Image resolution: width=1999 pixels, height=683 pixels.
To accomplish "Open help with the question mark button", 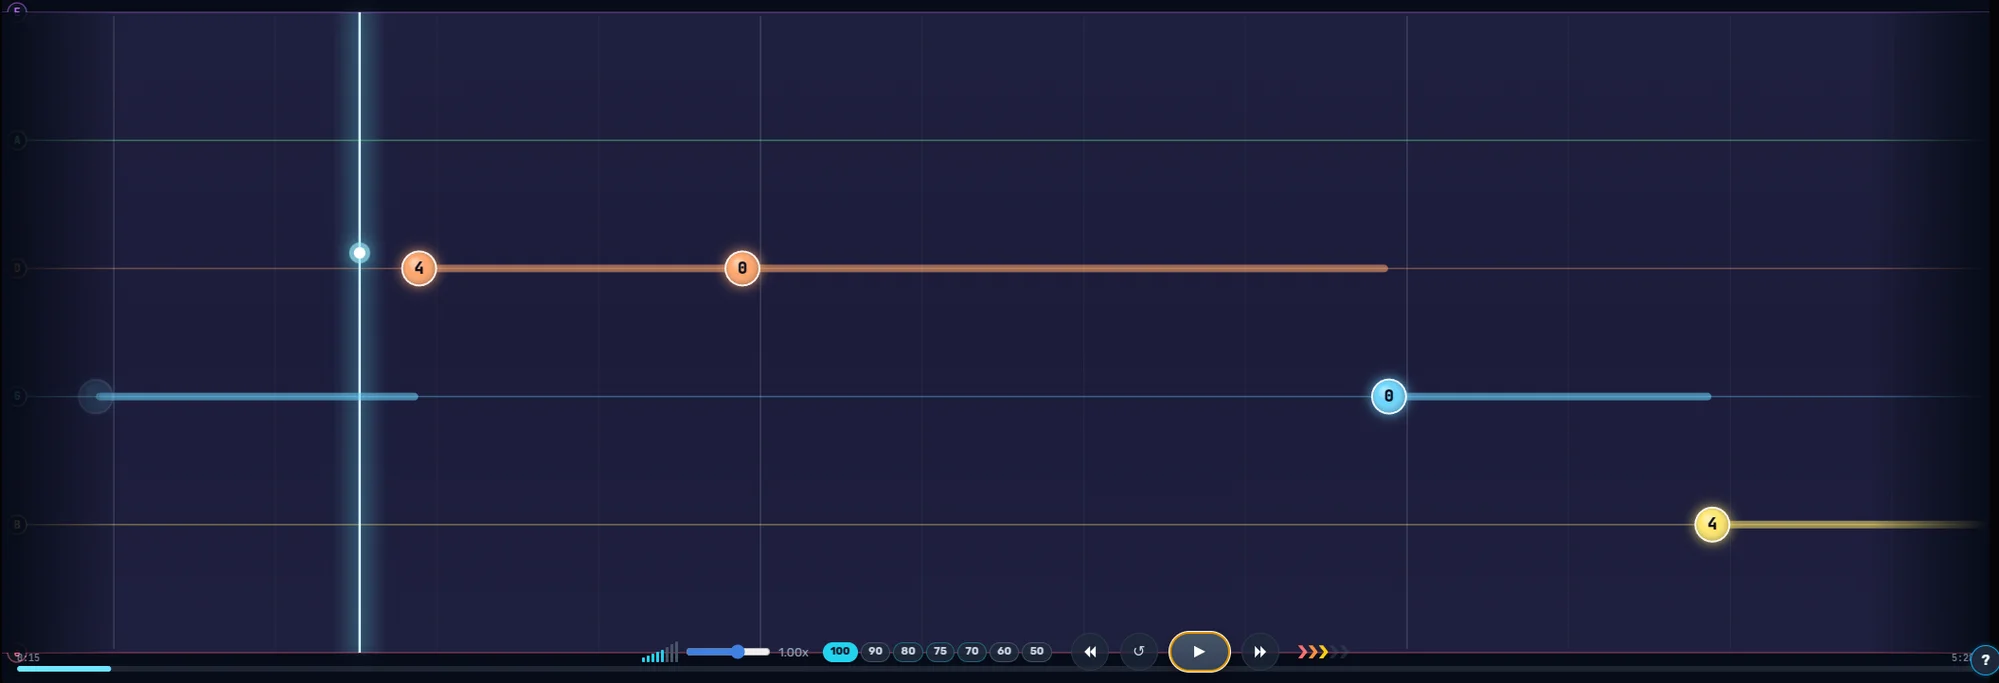I will pyautogui.click(x=1985, y=660).
